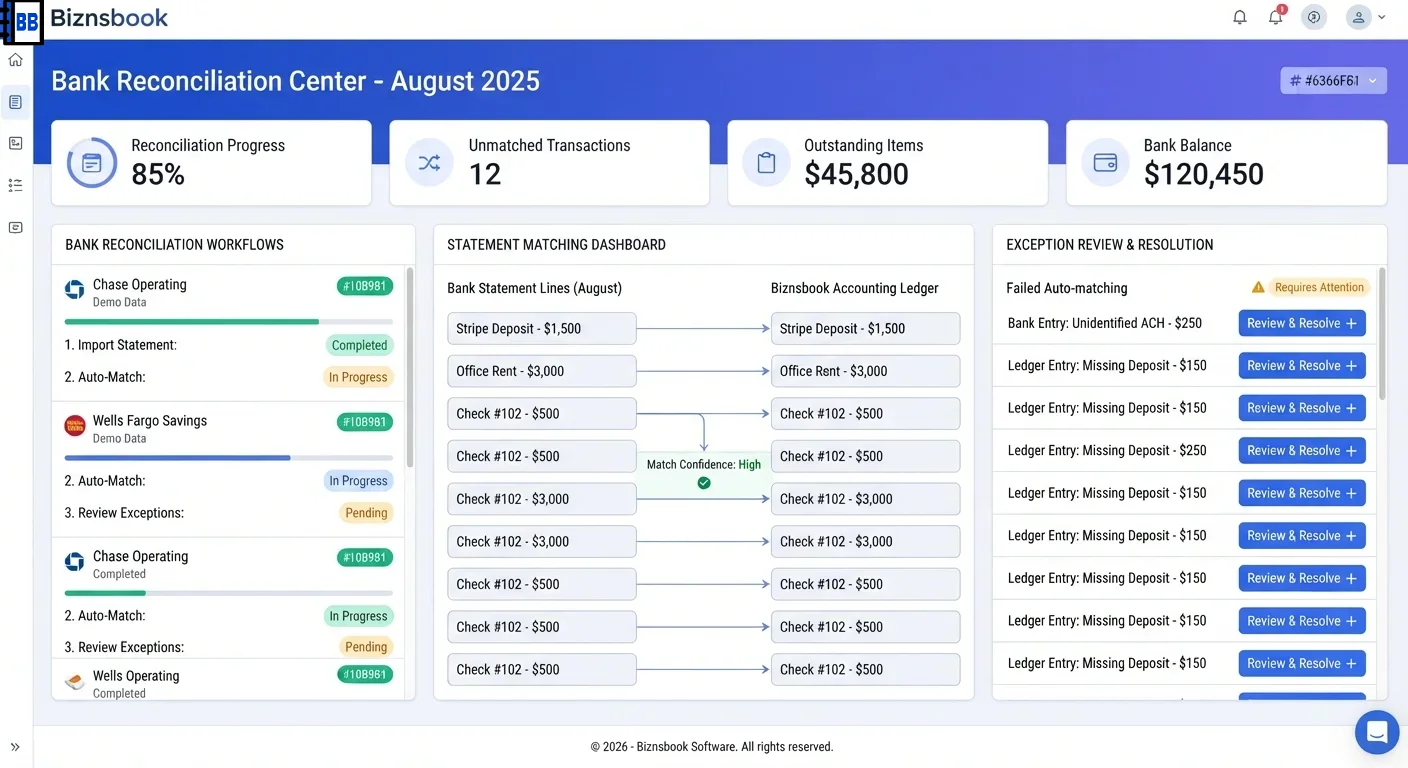
Task: Select Stripe Deposit in Bank Statement Lines
Action: pyautogui.click(x=542, y=329)
